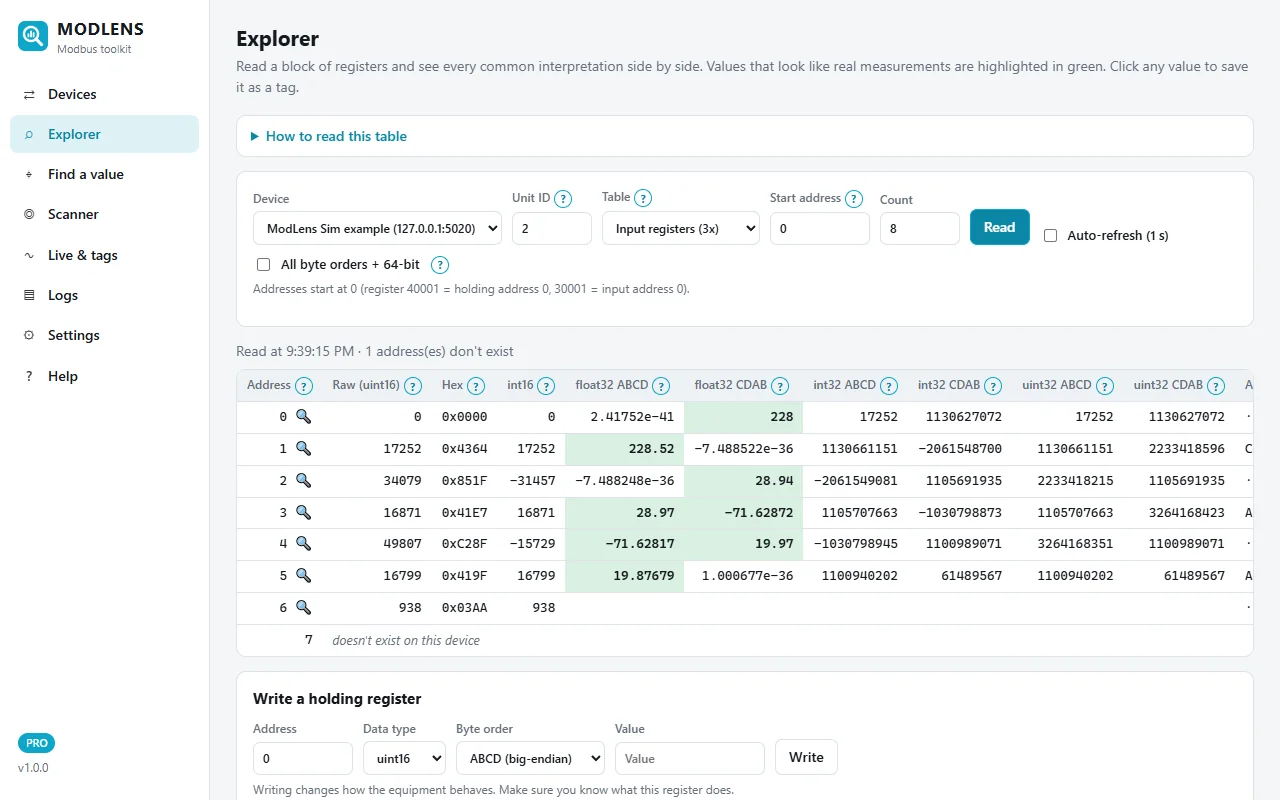Screen dimensions: 1280x800
Task: Click the highlighted value 19.87679
Action: tap(624, 575)
